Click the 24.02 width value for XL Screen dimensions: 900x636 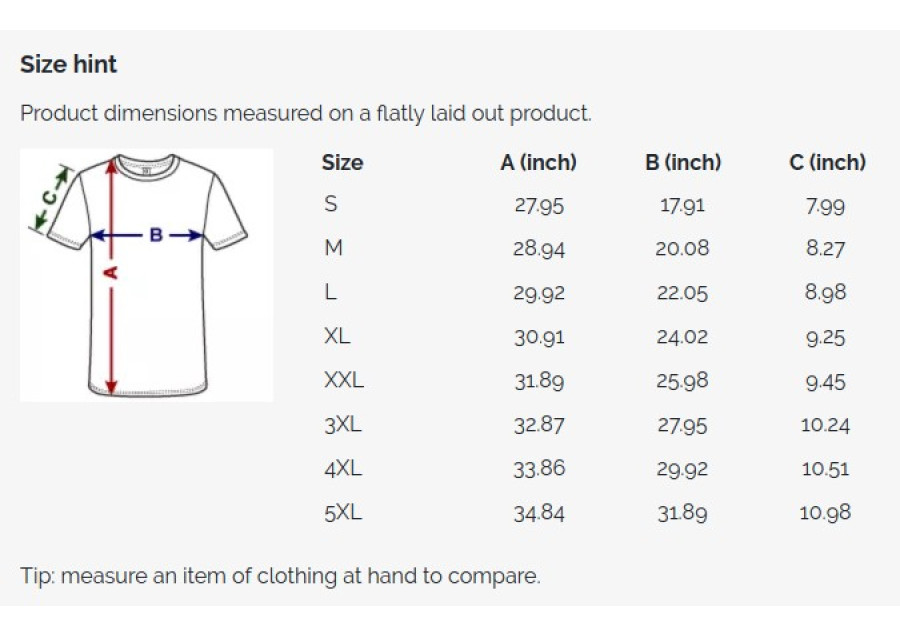coord(682,337)
